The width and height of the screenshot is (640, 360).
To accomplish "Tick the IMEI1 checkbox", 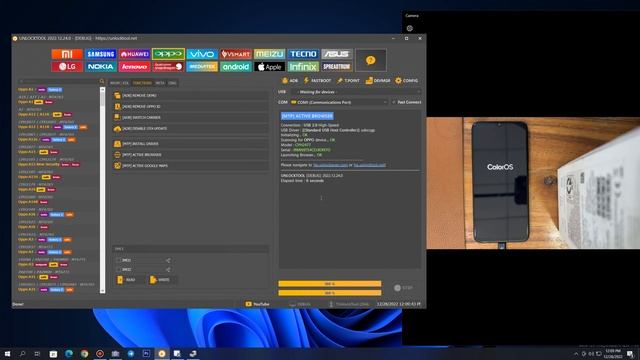I will click(118, 260).
